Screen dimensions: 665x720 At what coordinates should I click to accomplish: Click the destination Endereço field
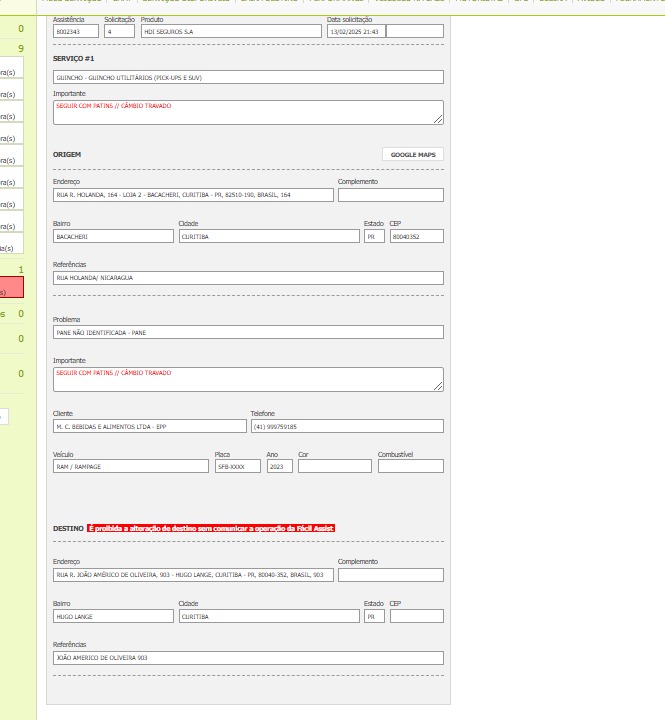[193, 575]
